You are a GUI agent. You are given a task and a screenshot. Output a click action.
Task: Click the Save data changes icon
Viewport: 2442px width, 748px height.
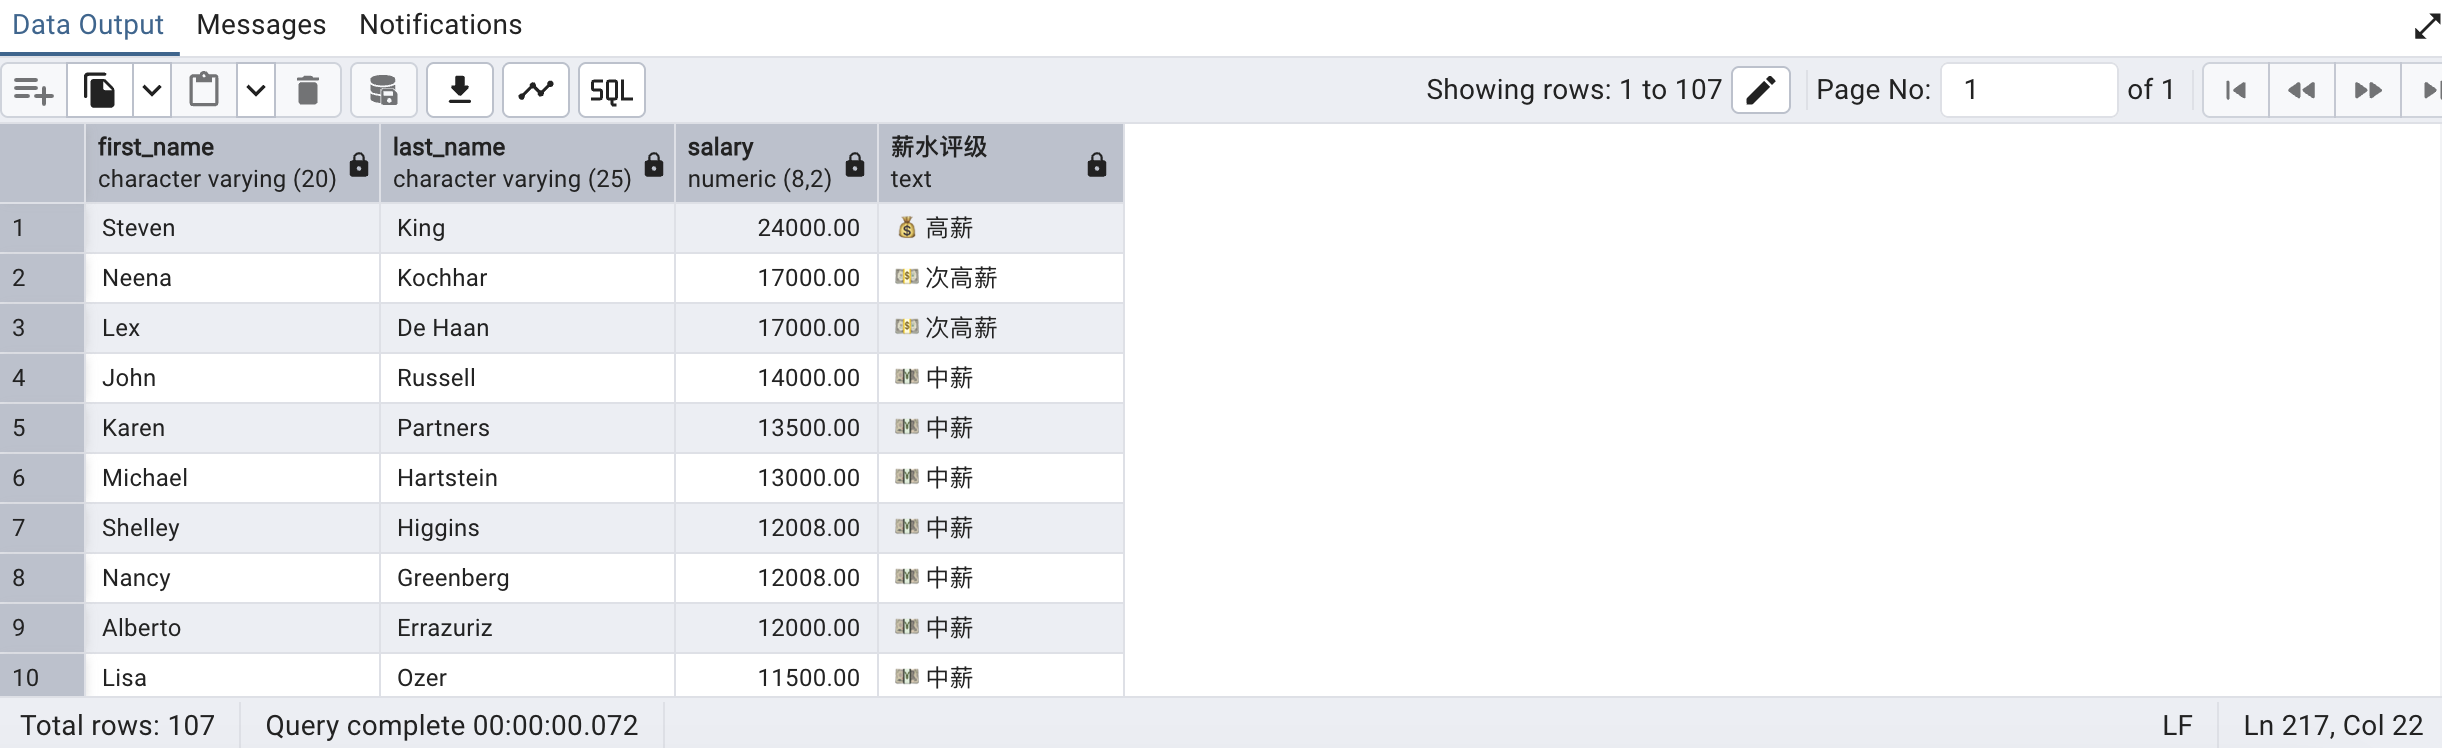pyautogui.click(x=383, y=91)
